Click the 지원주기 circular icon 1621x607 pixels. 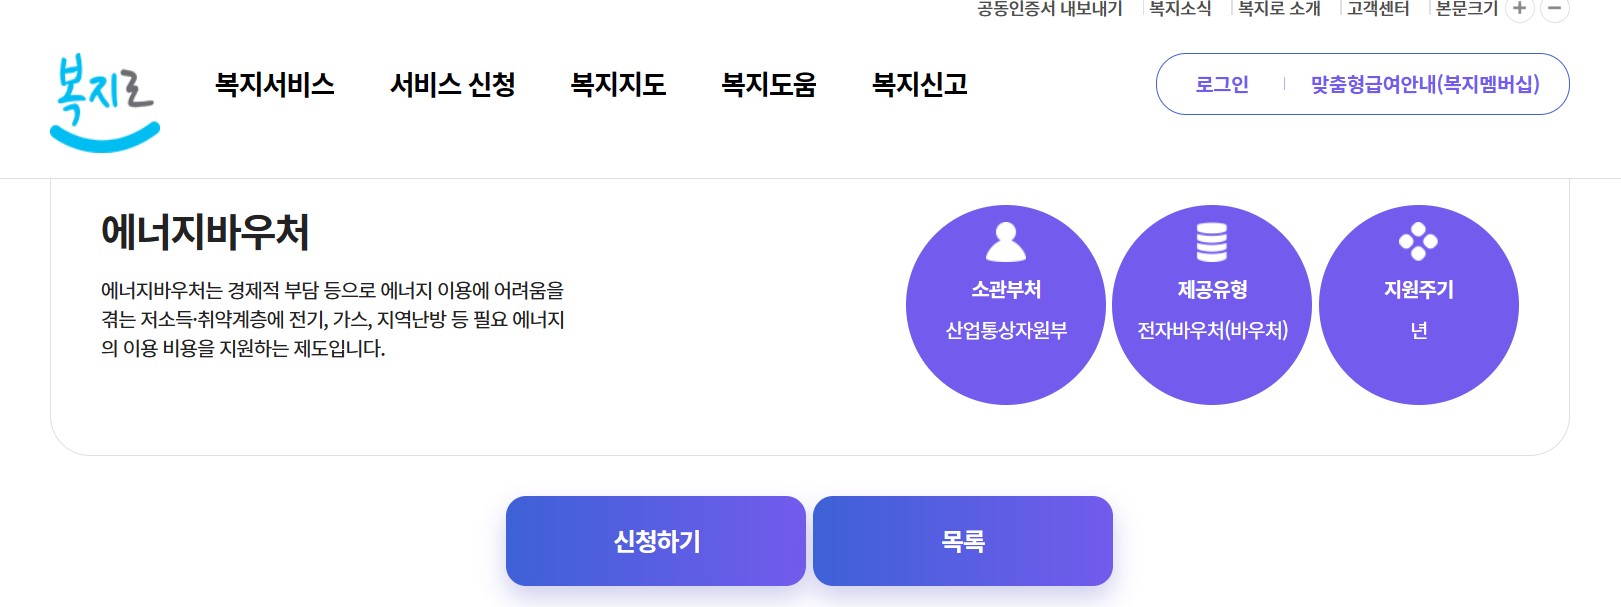(x=1419, y=240)
